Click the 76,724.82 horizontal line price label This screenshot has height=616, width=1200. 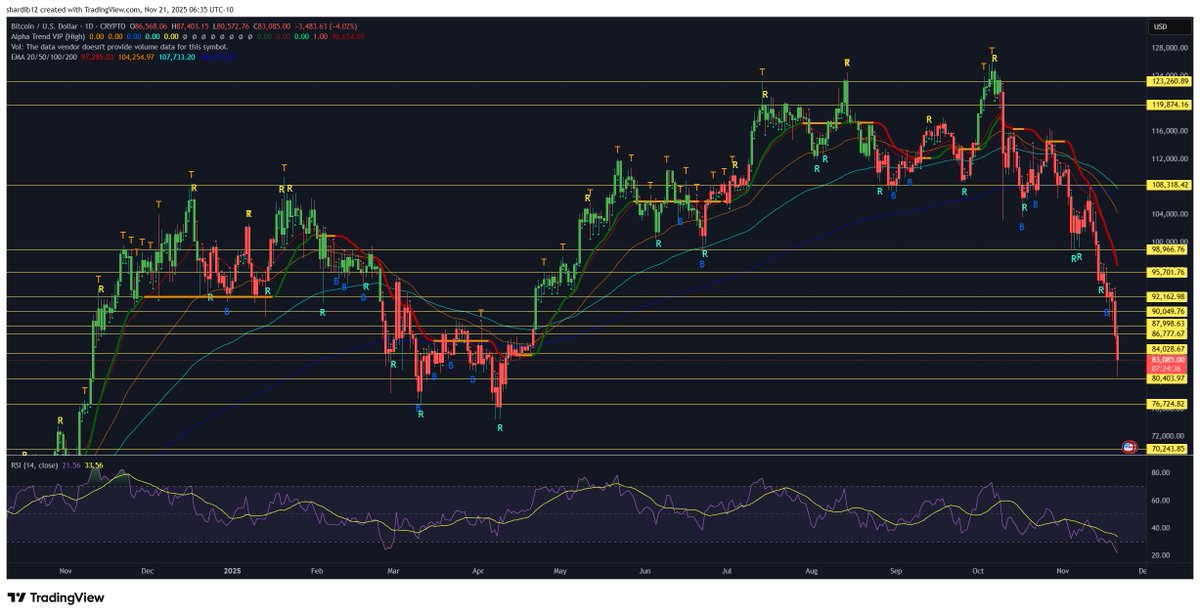(x=1168, y=404)
